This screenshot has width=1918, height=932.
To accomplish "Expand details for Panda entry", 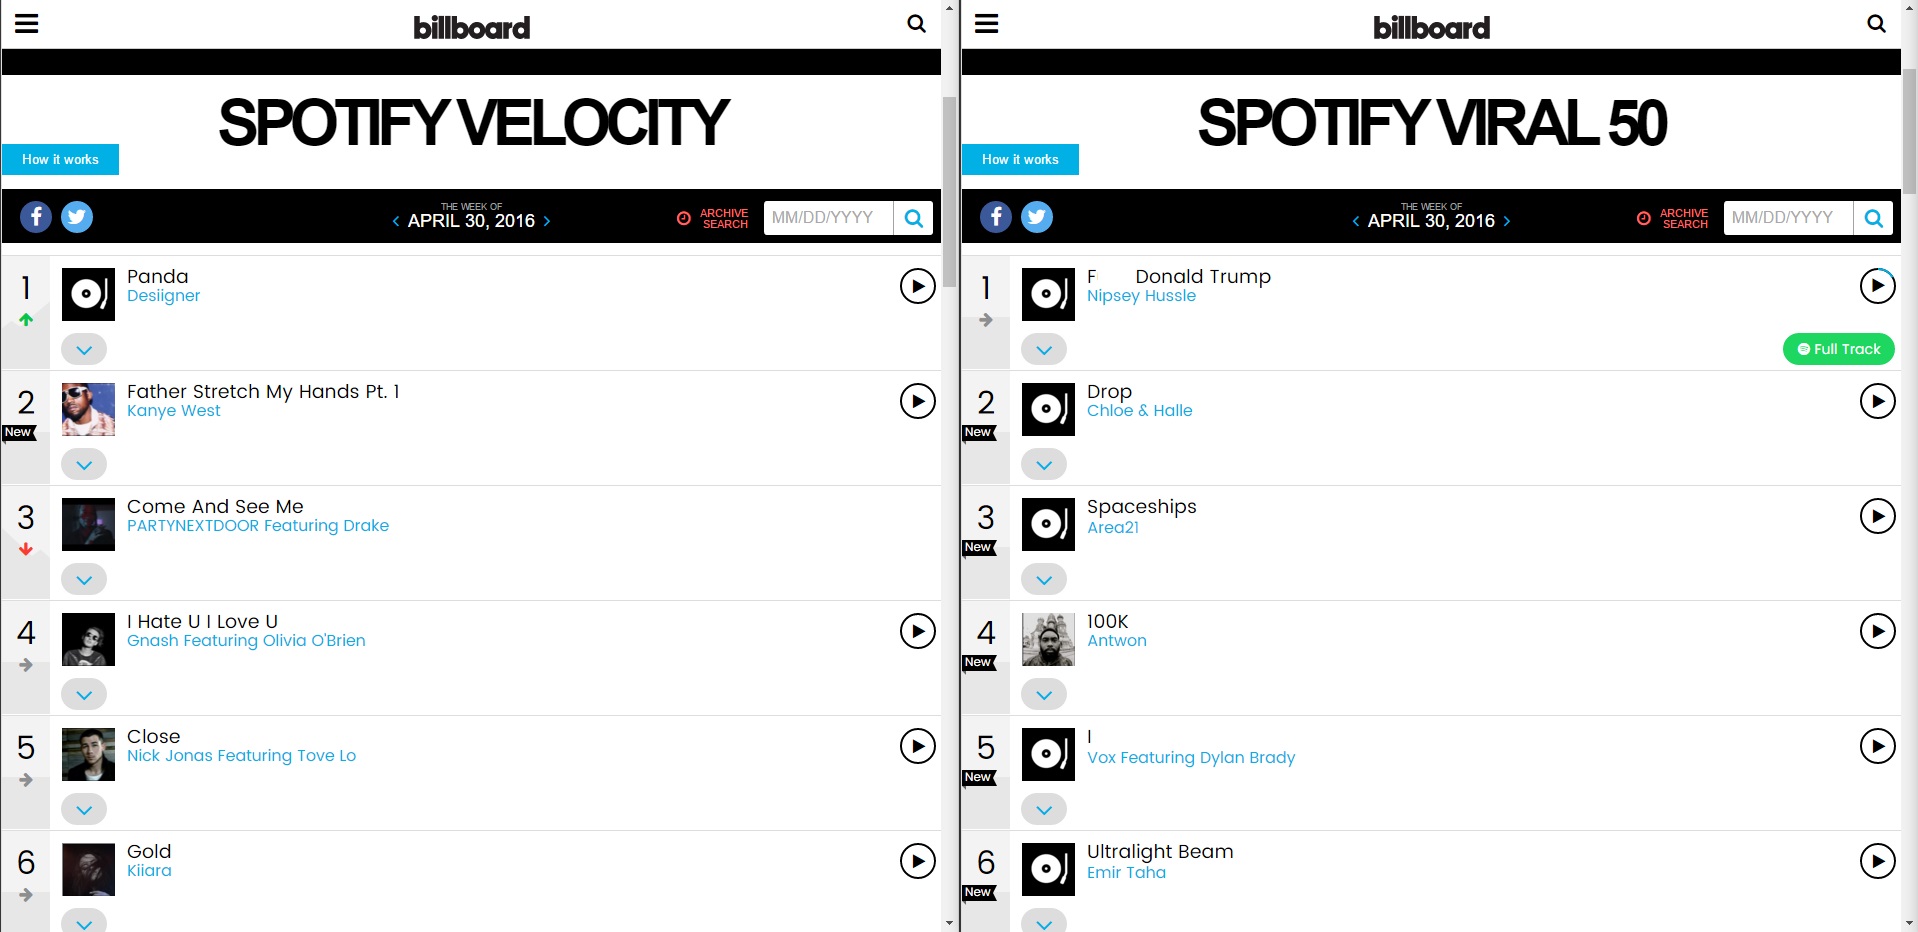I will (84, 350).
